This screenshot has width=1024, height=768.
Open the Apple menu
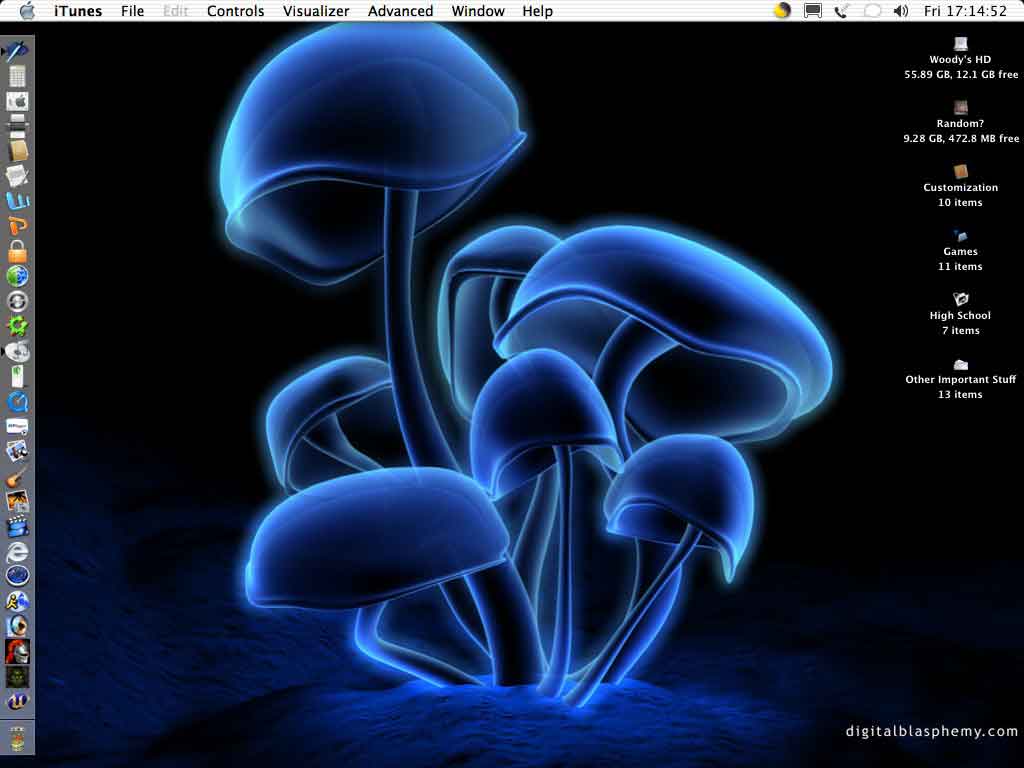coord(27,10)
